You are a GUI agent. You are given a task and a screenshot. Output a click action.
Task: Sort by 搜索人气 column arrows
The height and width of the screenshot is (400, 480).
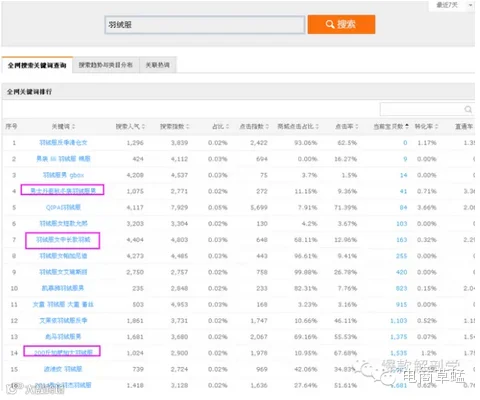143,127
